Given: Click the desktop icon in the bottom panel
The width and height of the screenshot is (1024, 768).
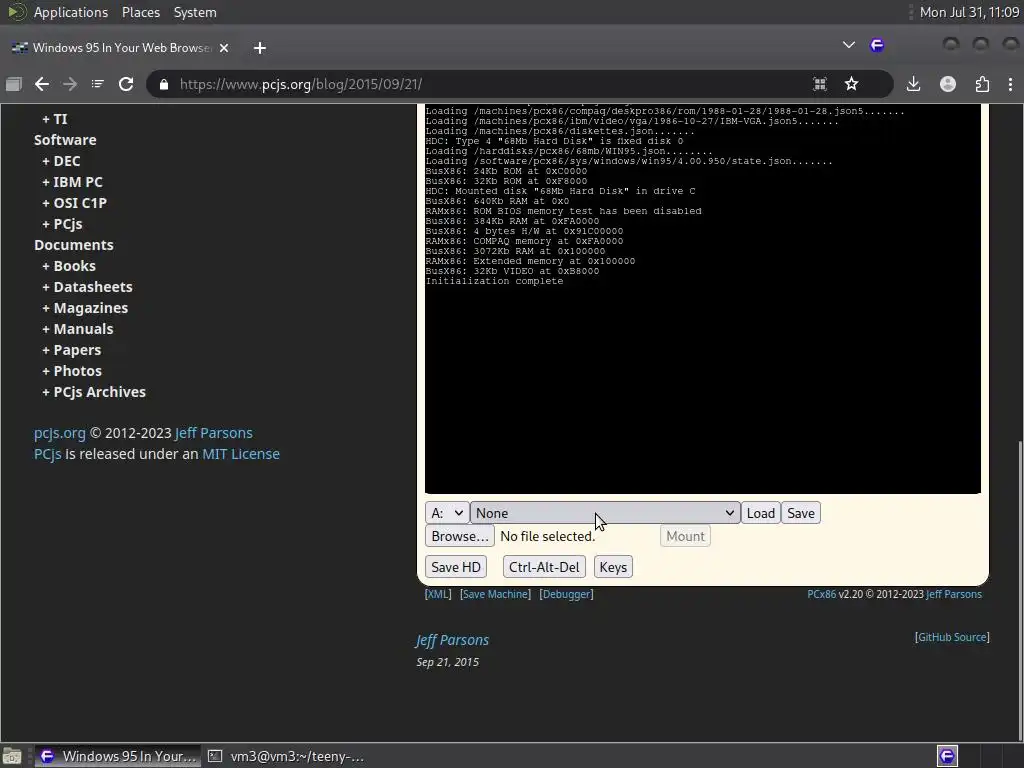Looking at the screenshot, I should click(12, 756).
